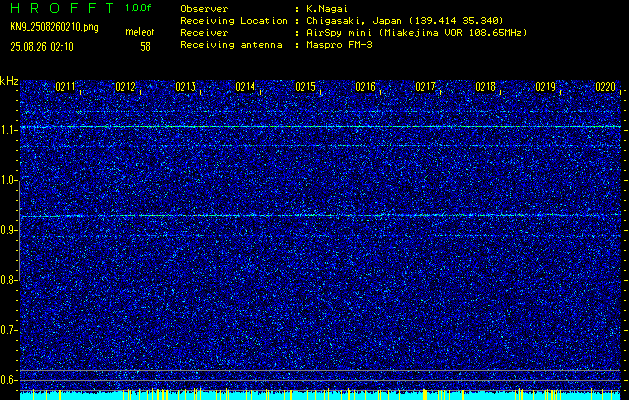The height and width of the screenshot is (400, 629).
Task: Click the 0.6 kHz axis label
Action: click(x=8, y=380)
